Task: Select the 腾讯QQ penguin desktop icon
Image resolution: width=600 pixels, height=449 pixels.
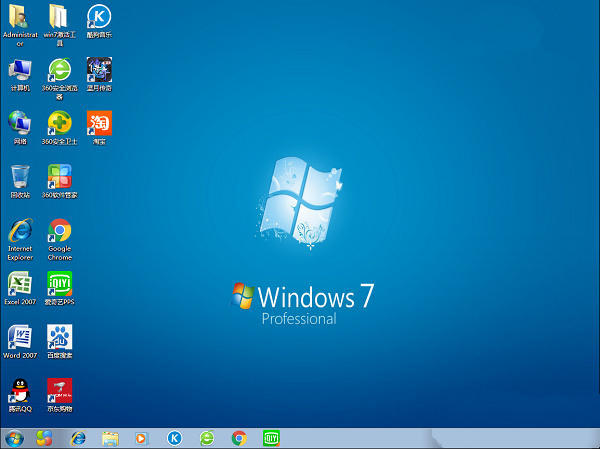Action: (x=19, y=390)
